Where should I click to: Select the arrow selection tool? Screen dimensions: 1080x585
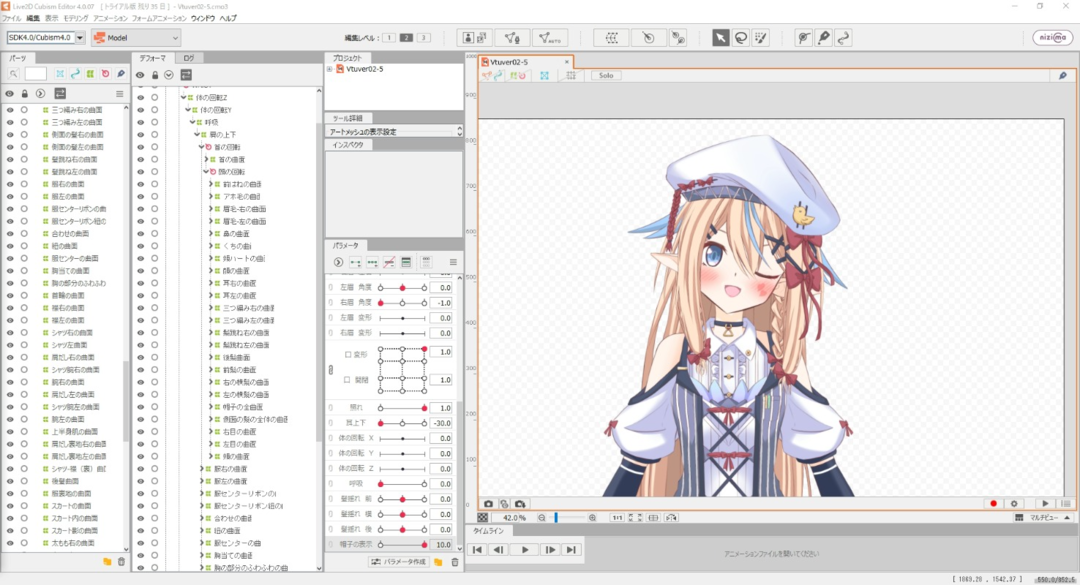(x=720, y=35)
